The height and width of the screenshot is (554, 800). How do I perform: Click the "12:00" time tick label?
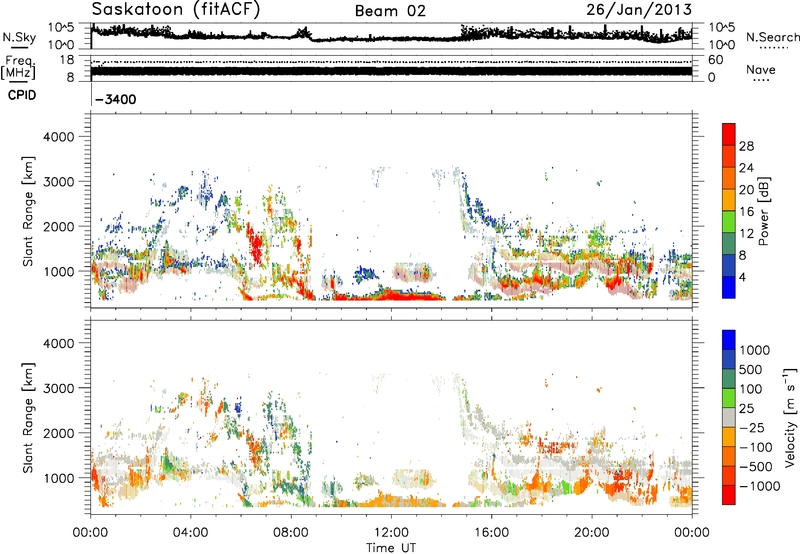[391, 533]
